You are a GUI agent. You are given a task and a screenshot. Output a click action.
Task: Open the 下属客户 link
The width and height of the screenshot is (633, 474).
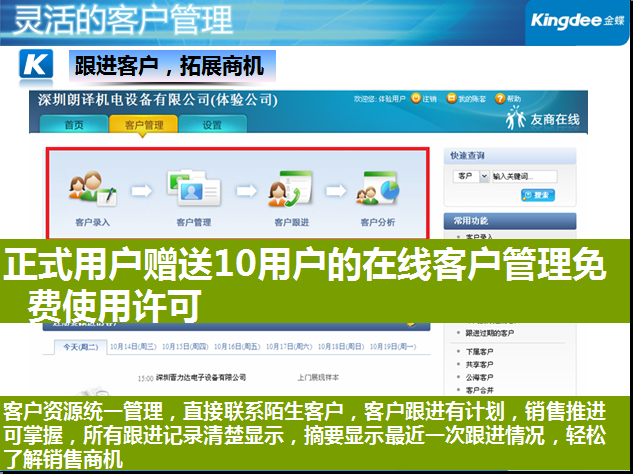pos(479,352)
